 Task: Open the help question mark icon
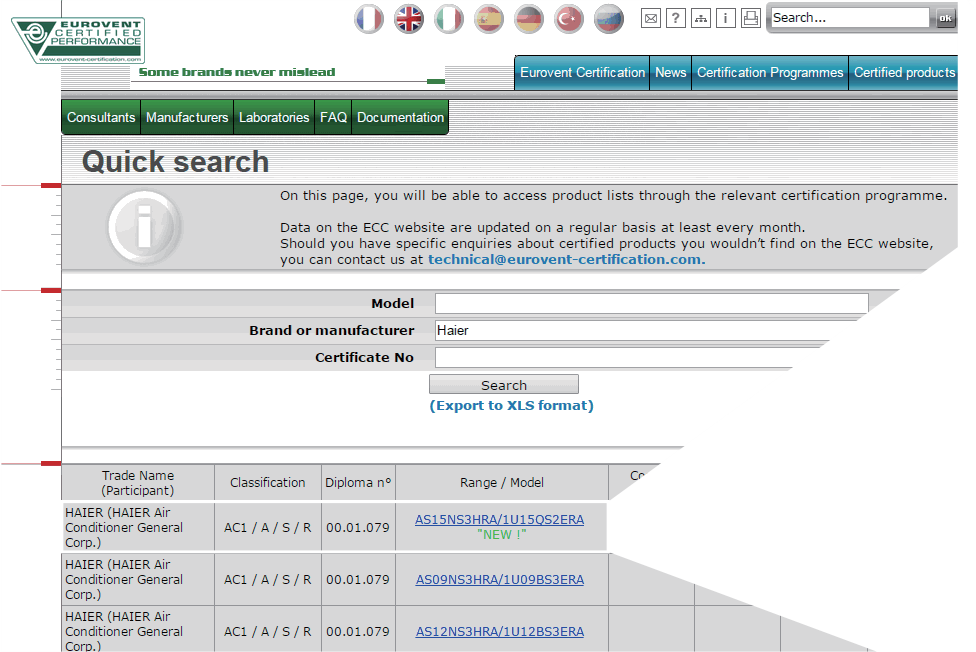pyautogui.click(x=675, y=18)
